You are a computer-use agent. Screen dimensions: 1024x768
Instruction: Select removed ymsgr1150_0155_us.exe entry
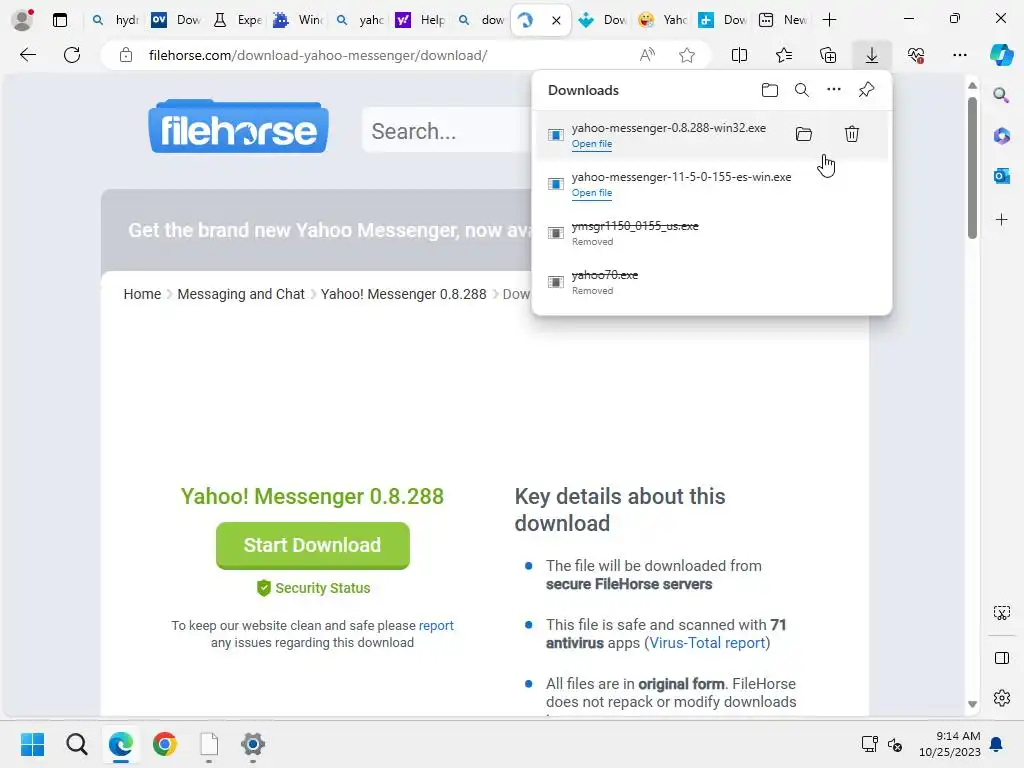click(x=712, y=233)
